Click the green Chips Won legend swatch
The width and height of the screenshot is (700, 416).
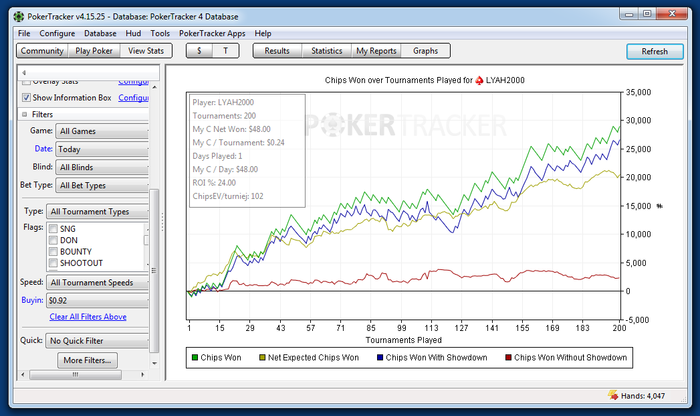pos(195,358)
